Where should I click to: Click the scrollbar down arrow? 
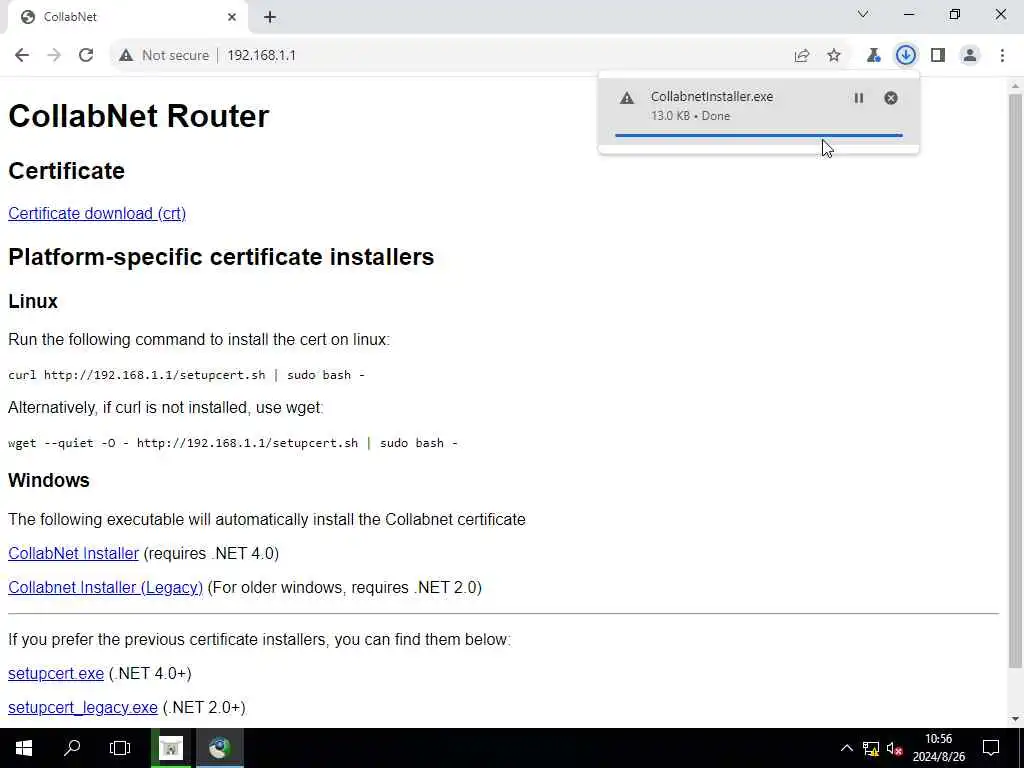click(x=1016, y=719)
